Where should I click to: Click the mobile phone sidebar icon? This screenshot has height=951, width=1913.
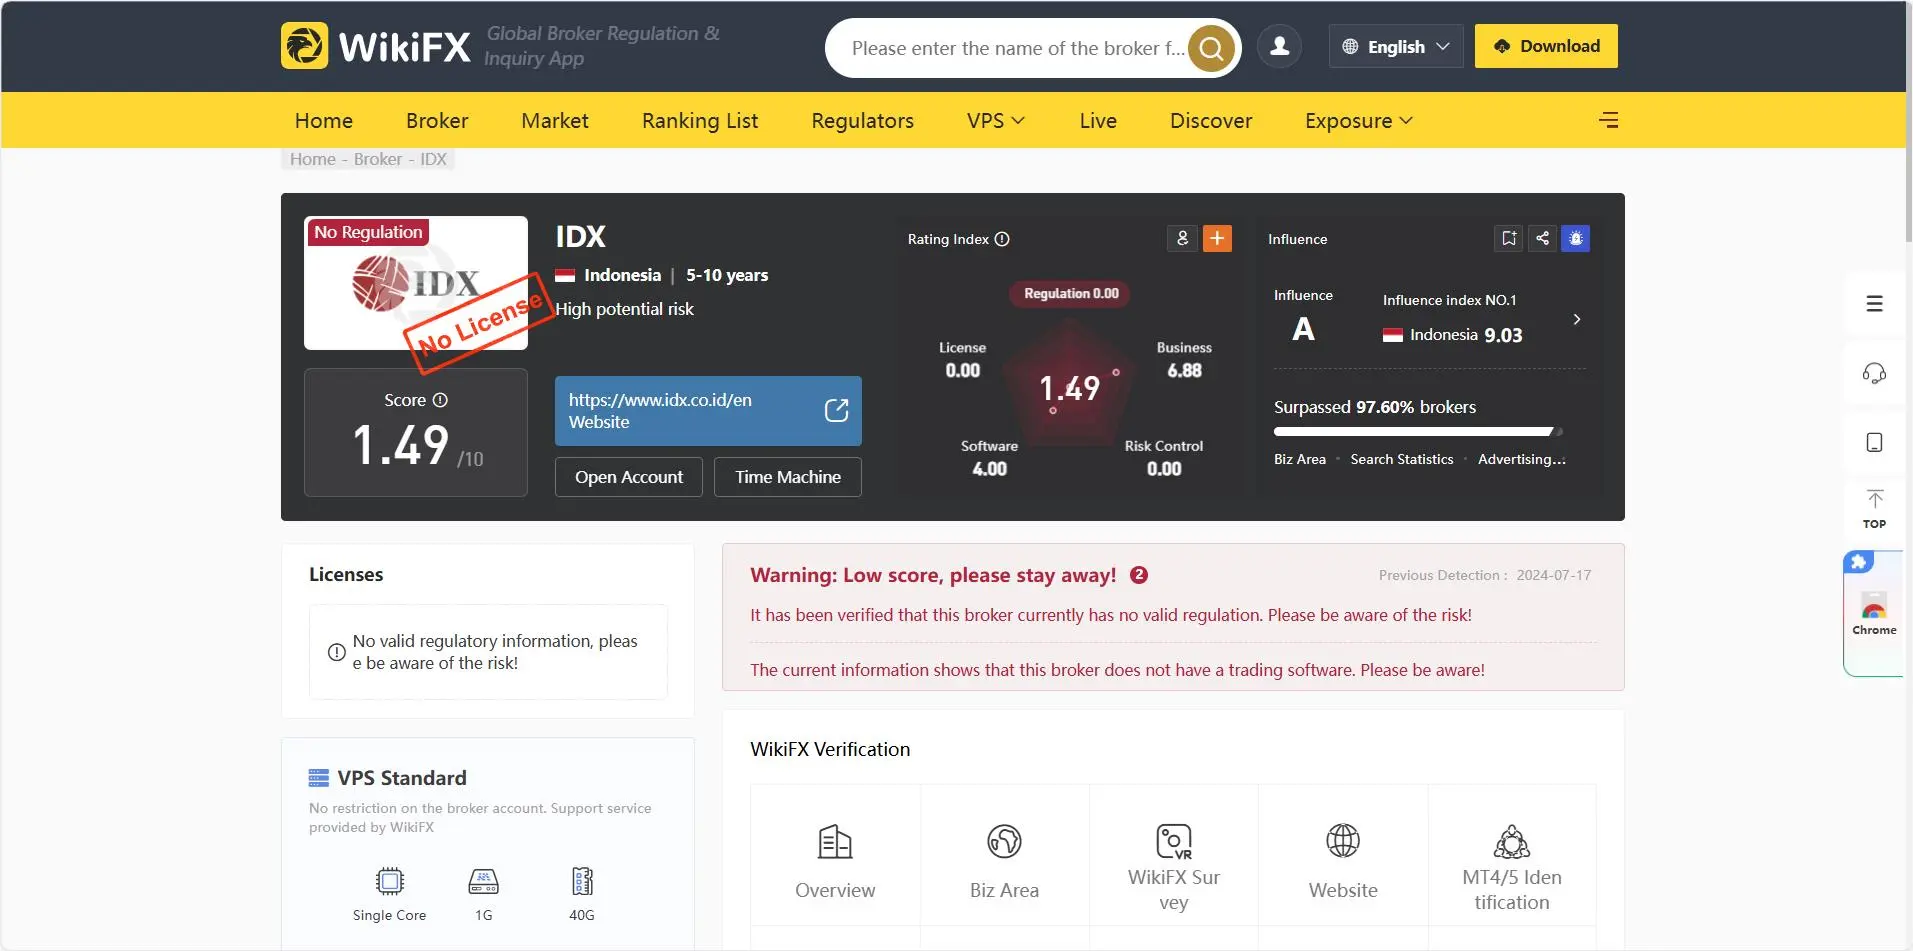coord(1874,442)
